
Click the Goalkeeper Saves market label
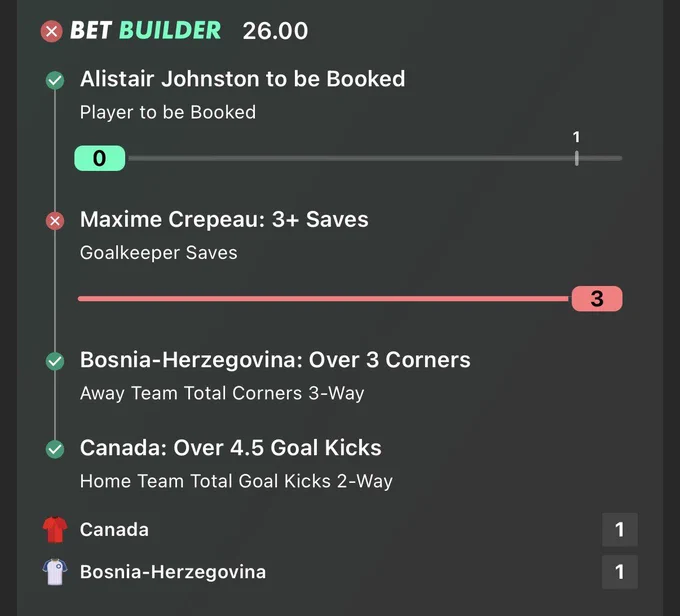click(x=159, y=253)
